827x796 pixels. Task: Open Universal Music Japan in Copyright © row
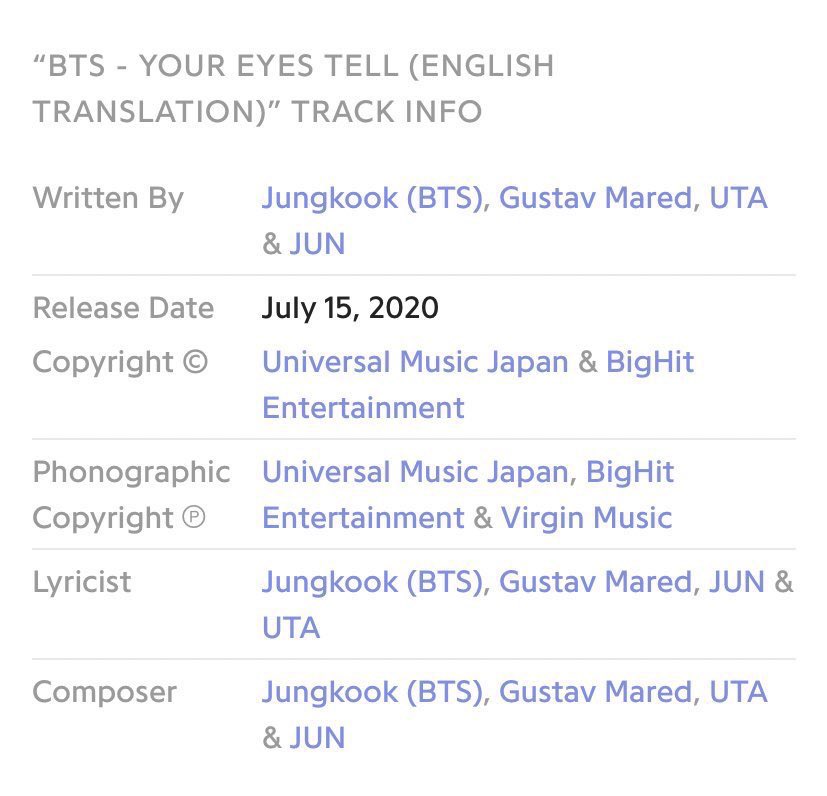(x=416, y=362)
